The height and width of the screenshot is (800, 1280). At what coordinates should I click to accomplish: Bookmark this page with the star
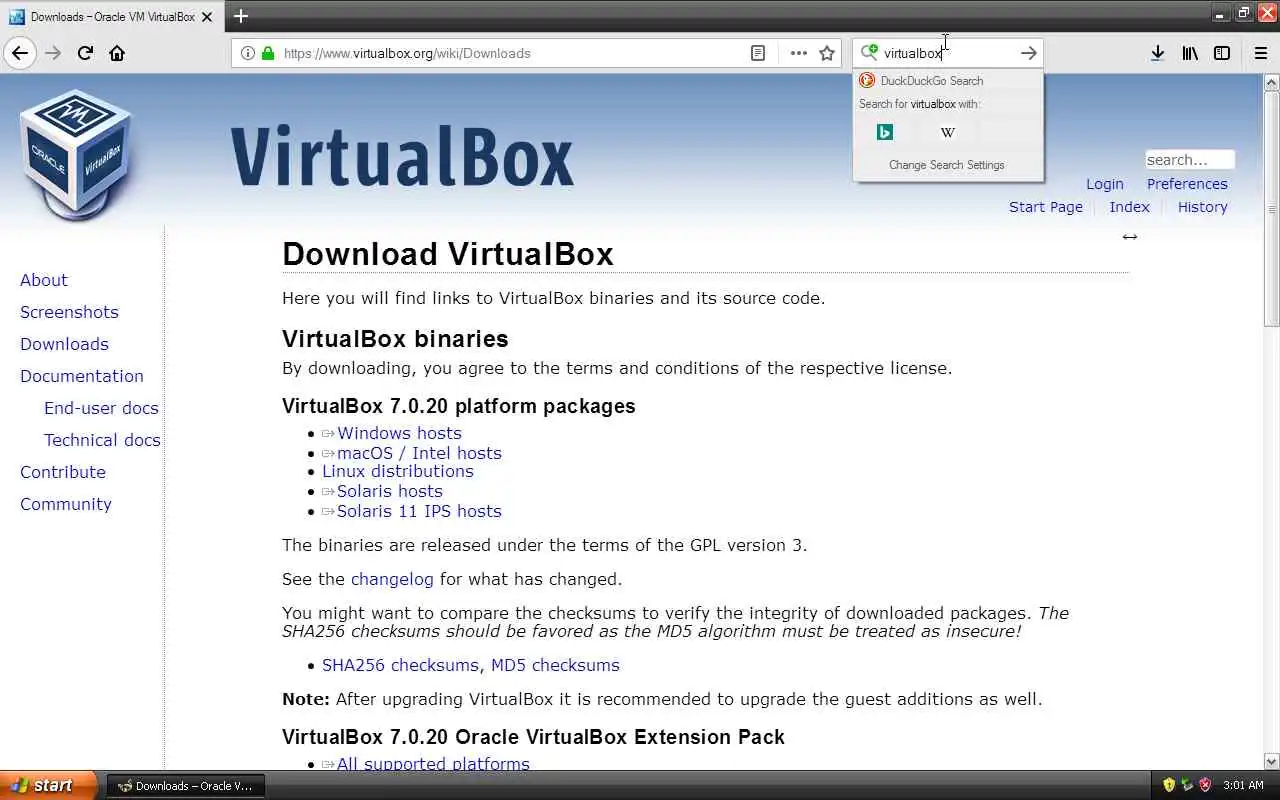(x=827, y=53)
